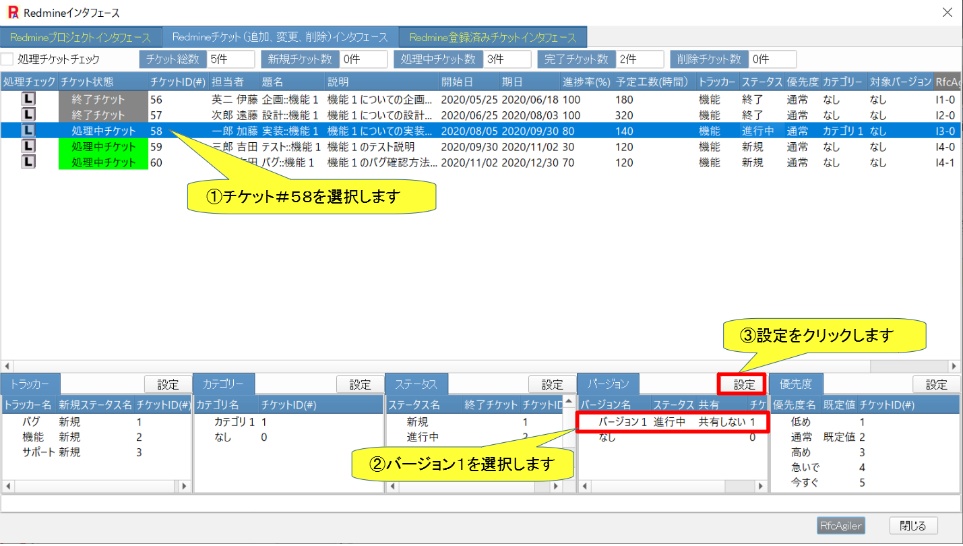The width and height of the screenshot is (963, 546).
Task: Click right scroll arrow in tracker panel
Action: pyautogui.click(x=184, y=486)
